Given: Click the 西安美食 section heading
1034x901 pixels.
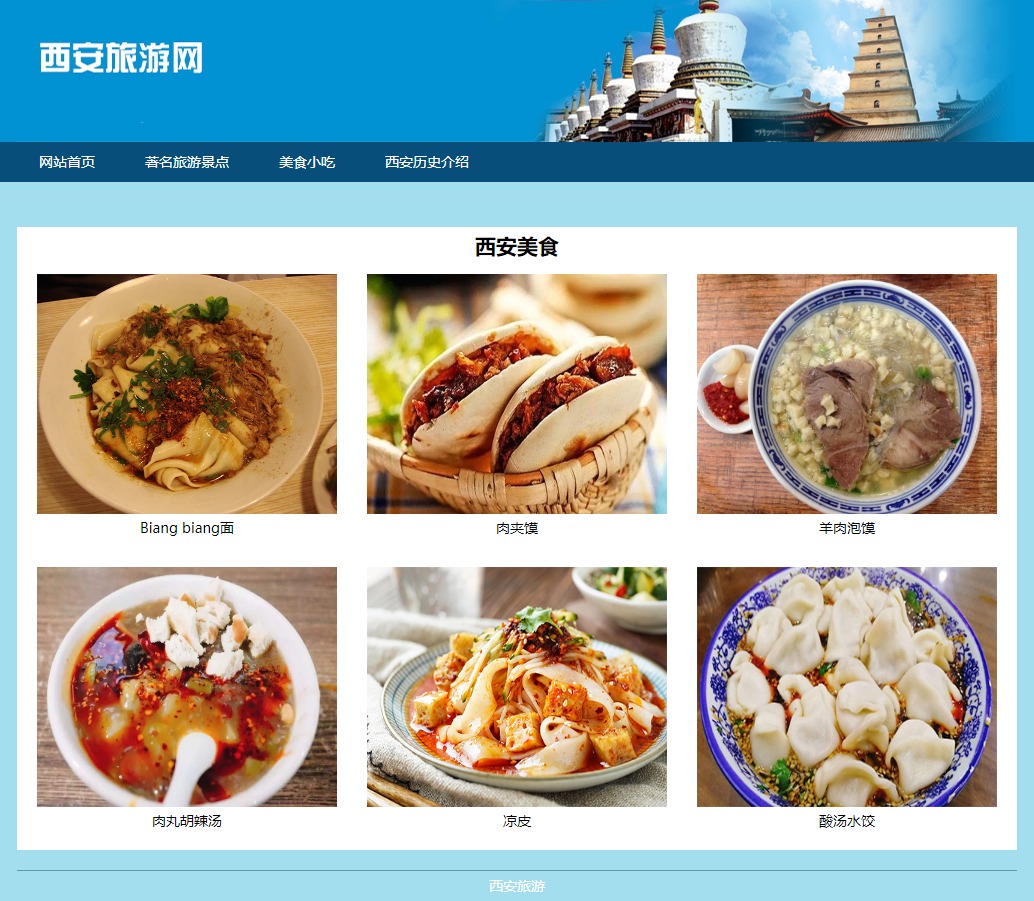Looking at the screenshot, I should [517, 247].
